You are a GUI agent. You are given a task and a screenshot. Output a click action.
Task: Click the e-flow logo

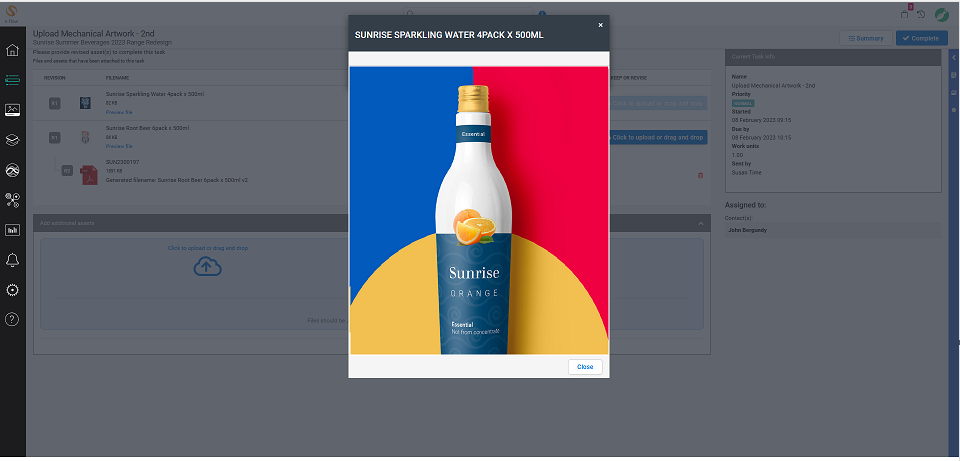point(12,14)
